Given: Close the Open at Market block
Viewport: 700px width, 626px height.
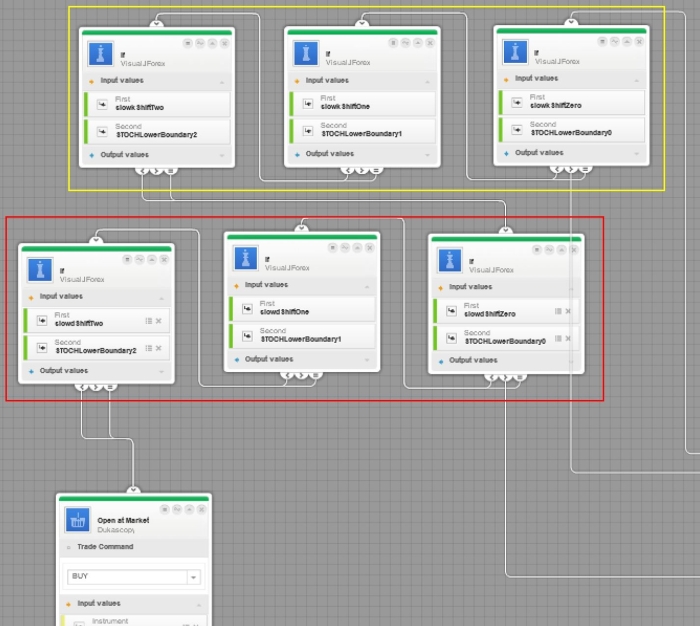Looking at the screenshot, I should (202, 509).
